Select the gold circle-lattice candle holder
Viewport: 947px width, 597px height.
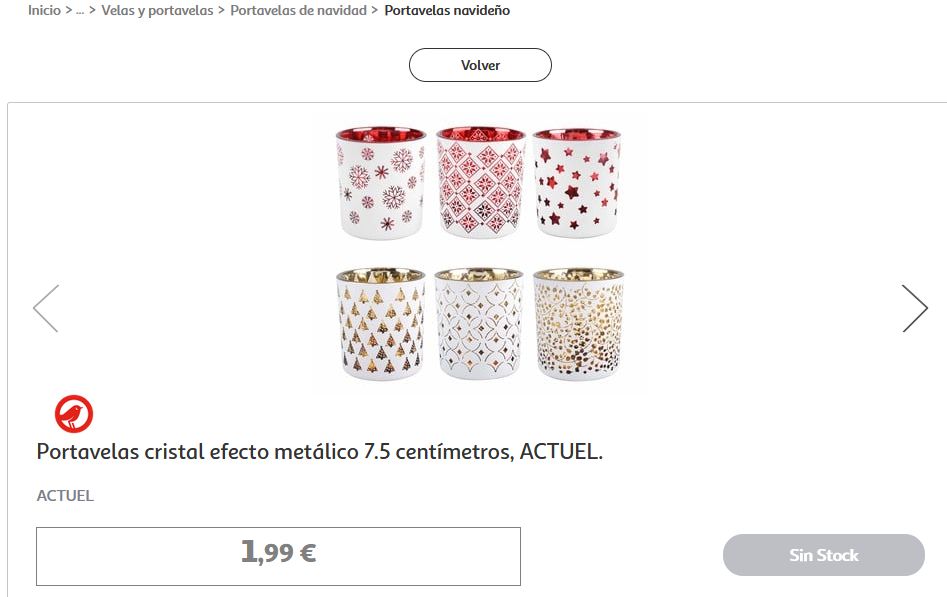coord(480,325)
